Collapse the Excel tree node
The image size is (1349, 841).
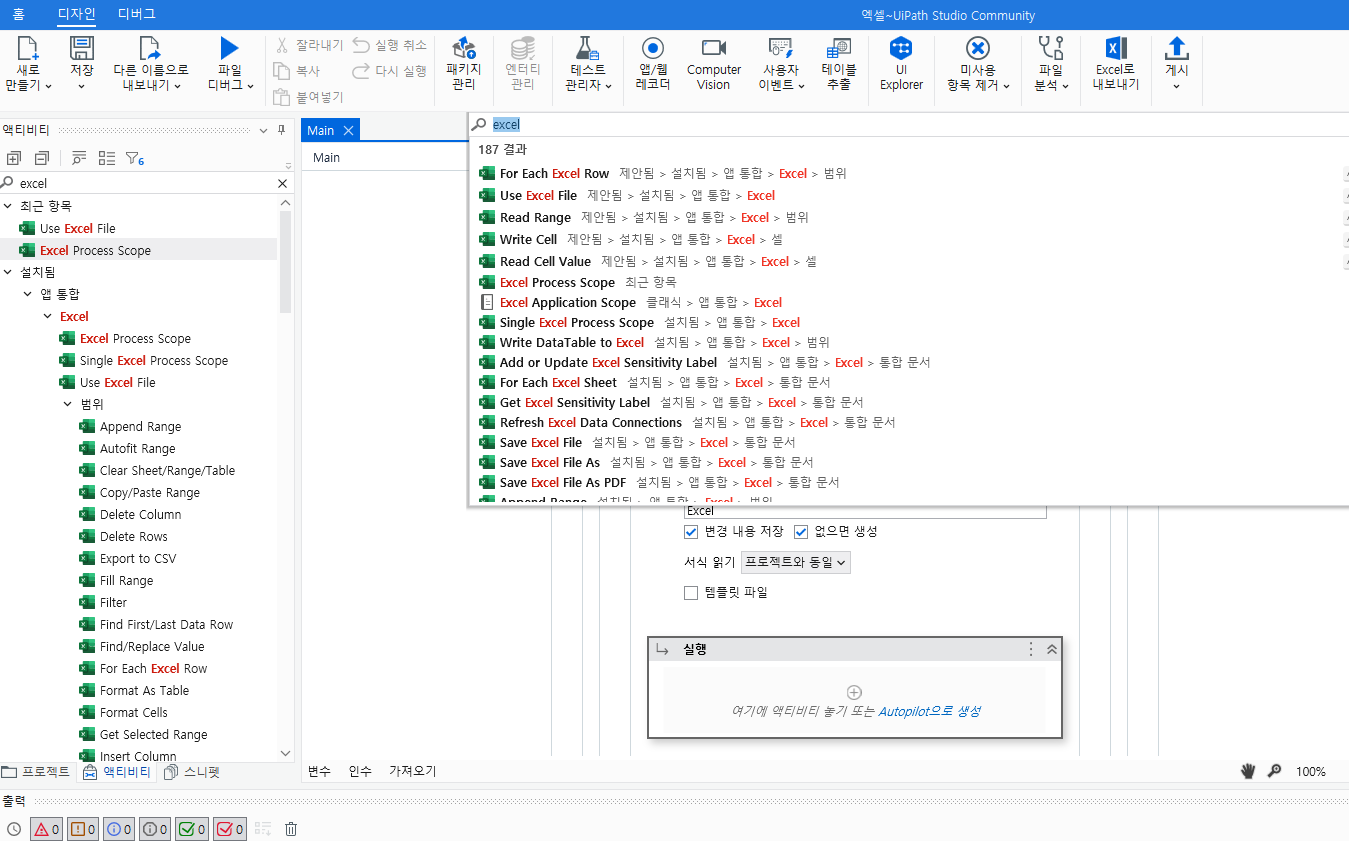pos(48,316)
